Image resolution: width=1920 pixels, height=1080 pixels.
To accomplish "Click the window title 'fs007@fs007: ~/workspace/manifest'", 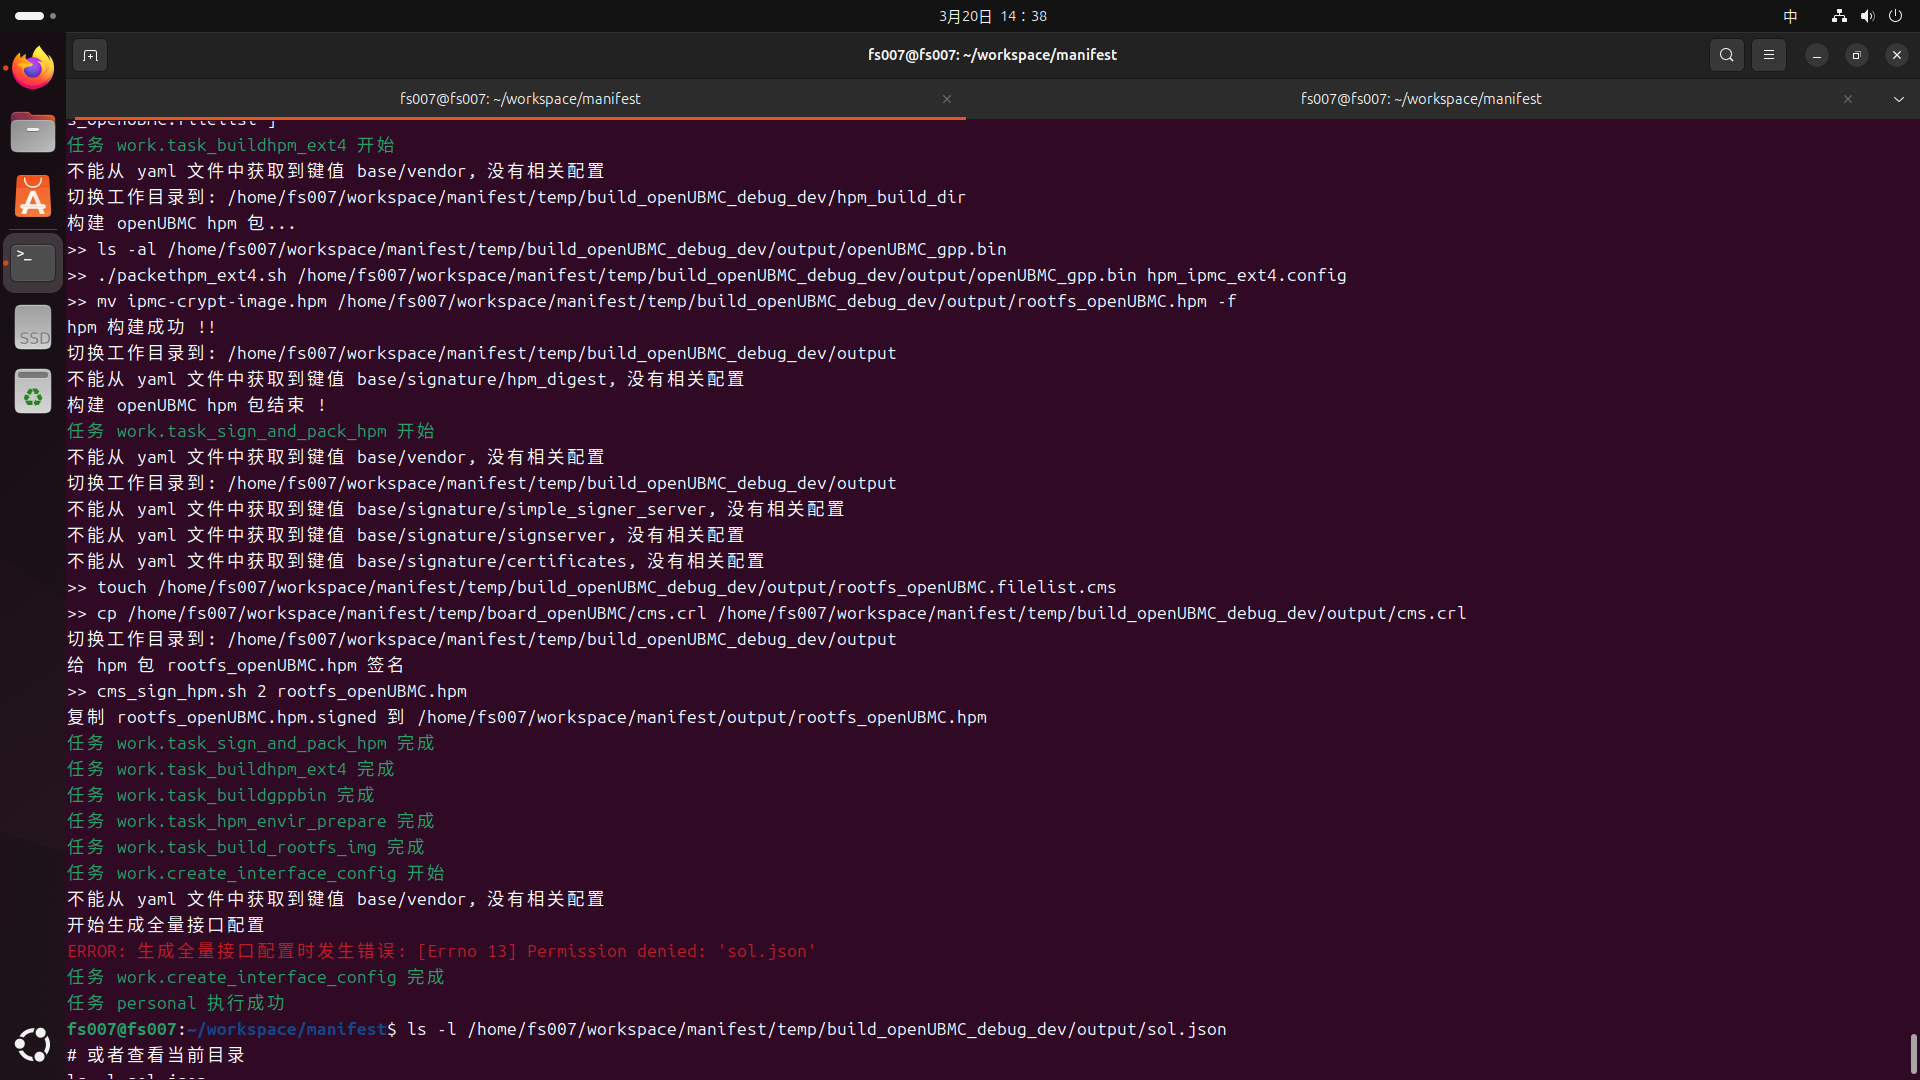I will click(x=992, y=55).
